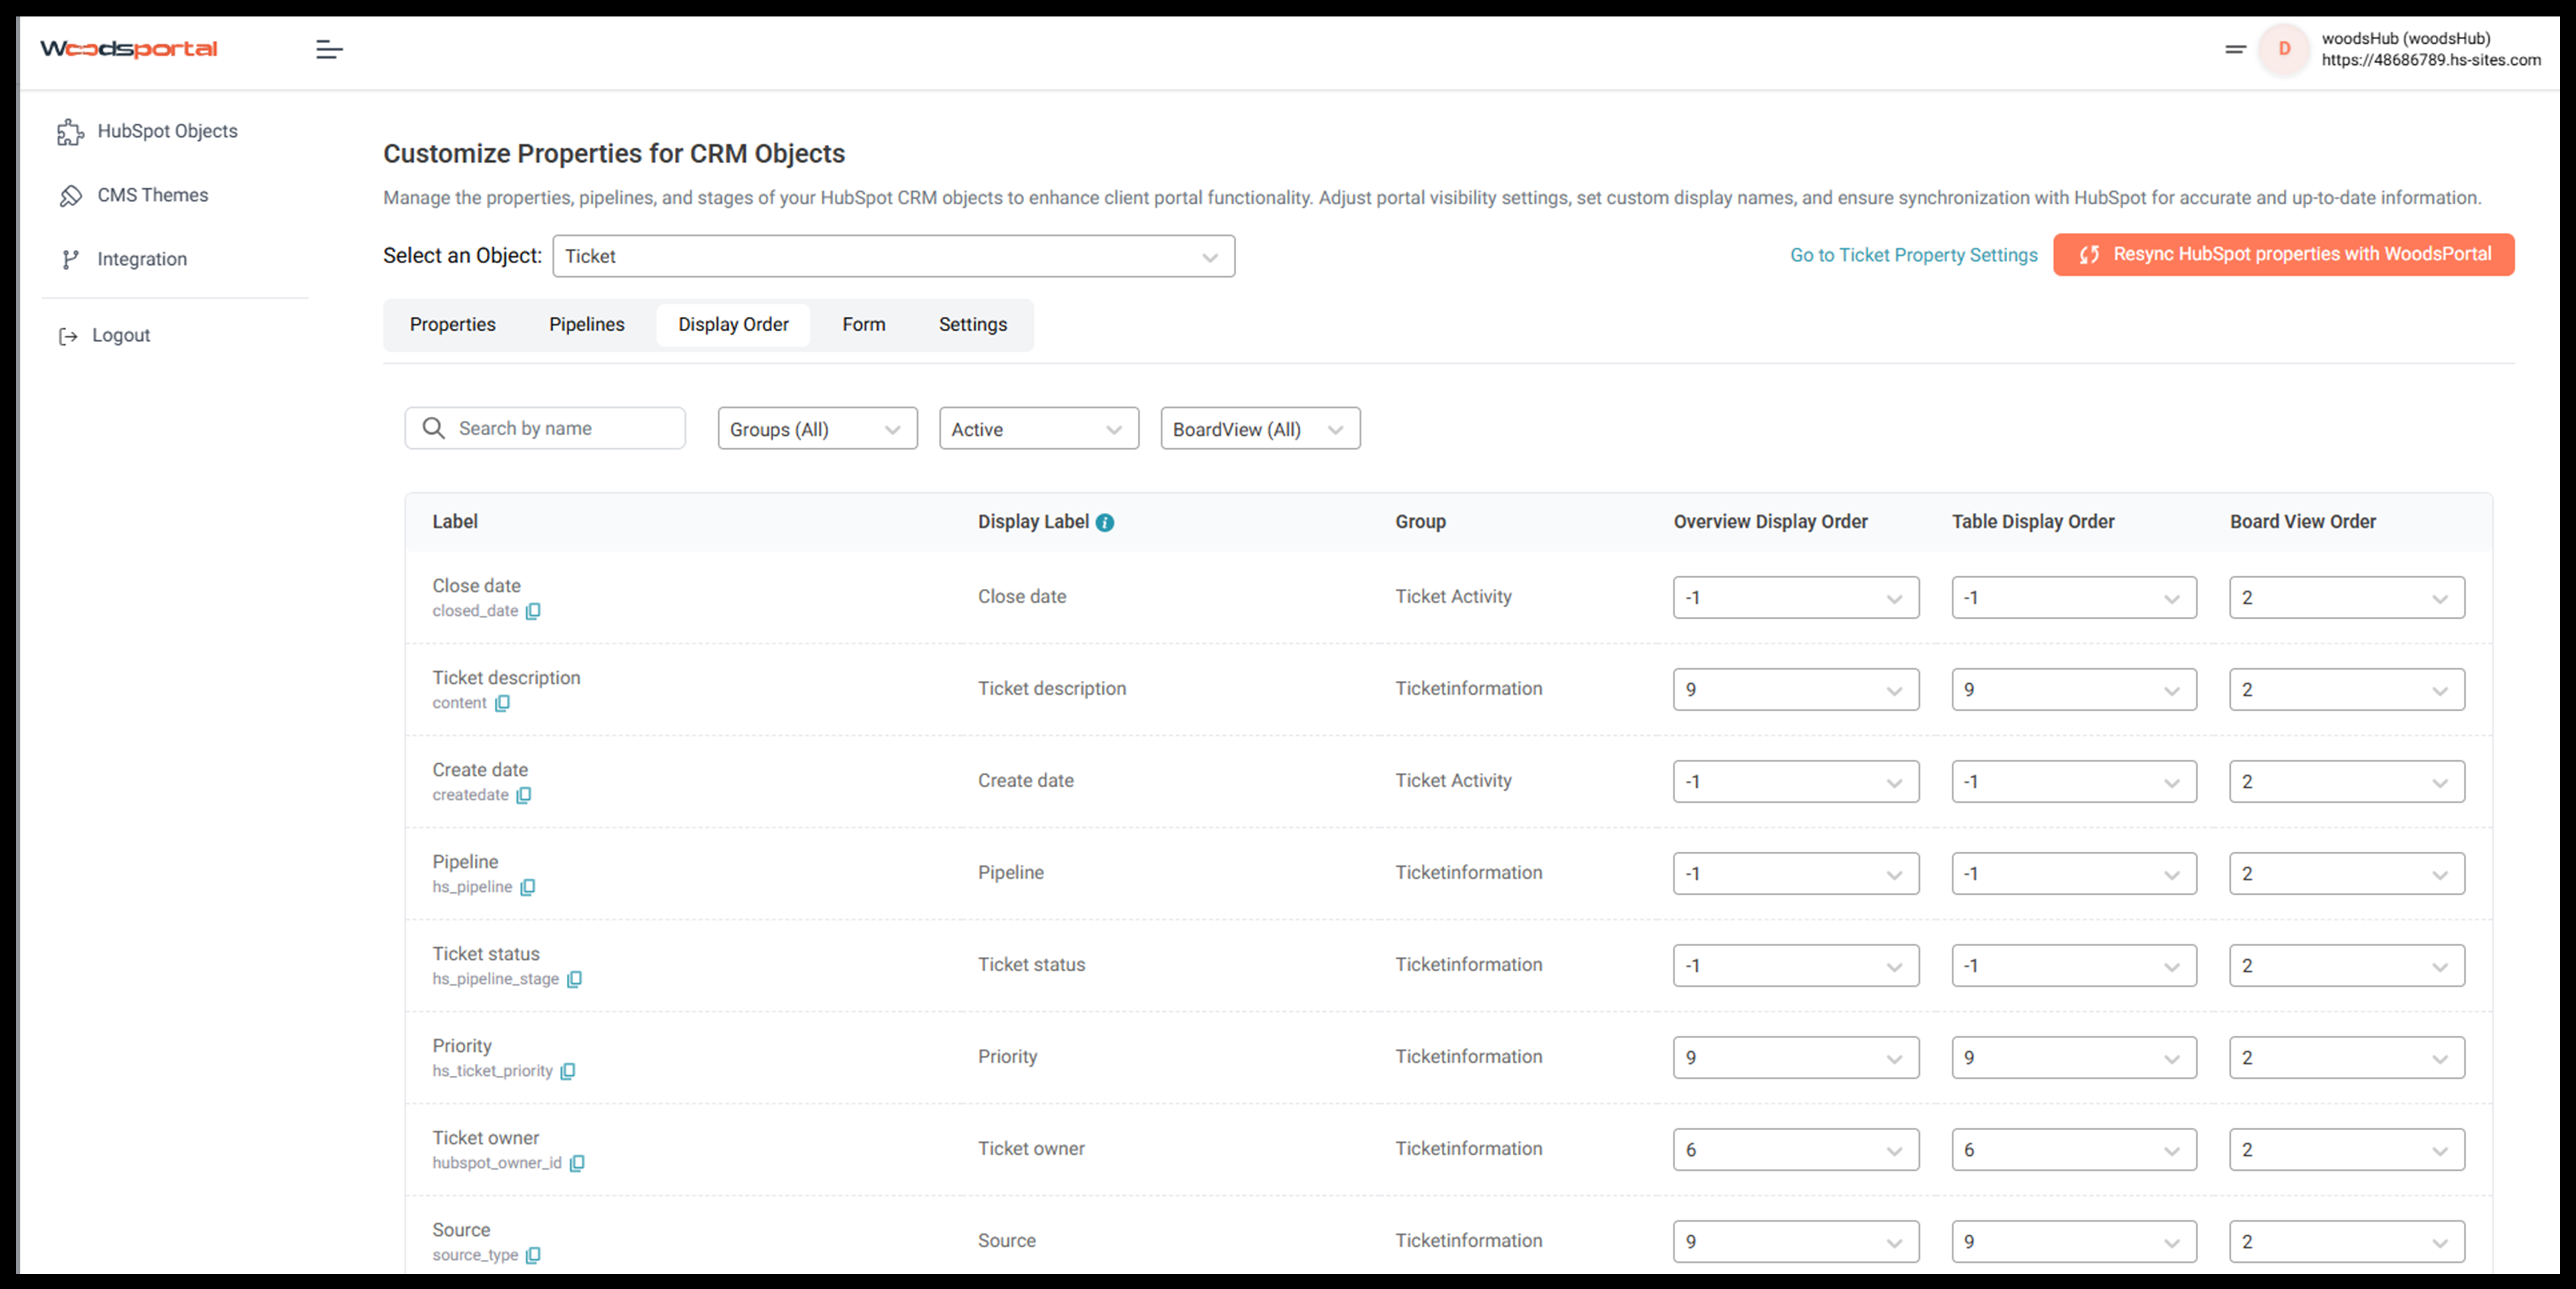Click the CMS Themes brush icon
The image size is (2576, 1289).
70,196
